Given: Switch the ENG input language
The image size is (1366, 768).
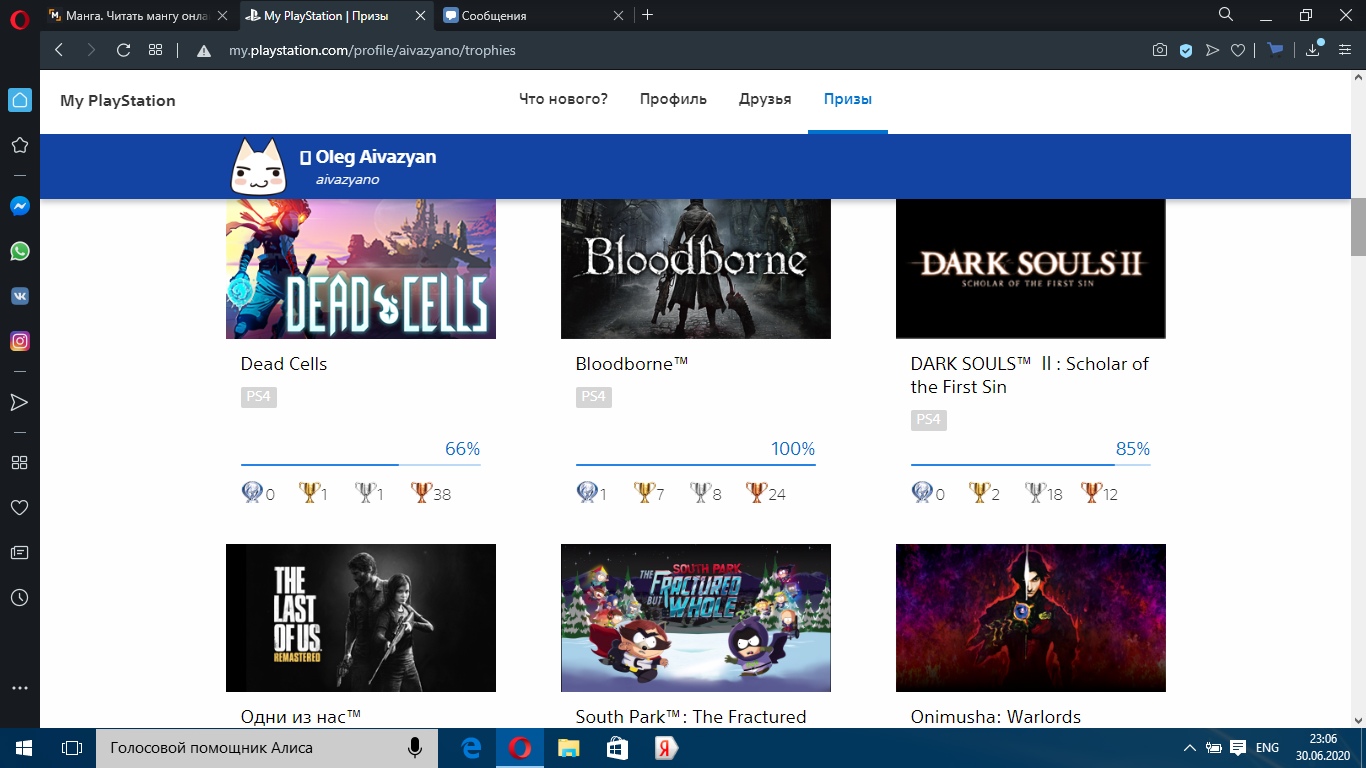Looking at the screenshot, I should (x=1268, y=748).
